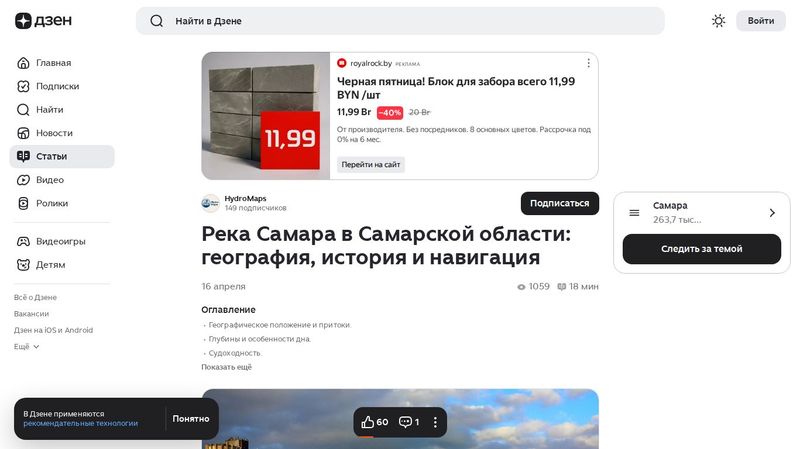Dismiss the notice with Понятно
Viewport: 800px width, 449px height.
(x=191, y=418)
